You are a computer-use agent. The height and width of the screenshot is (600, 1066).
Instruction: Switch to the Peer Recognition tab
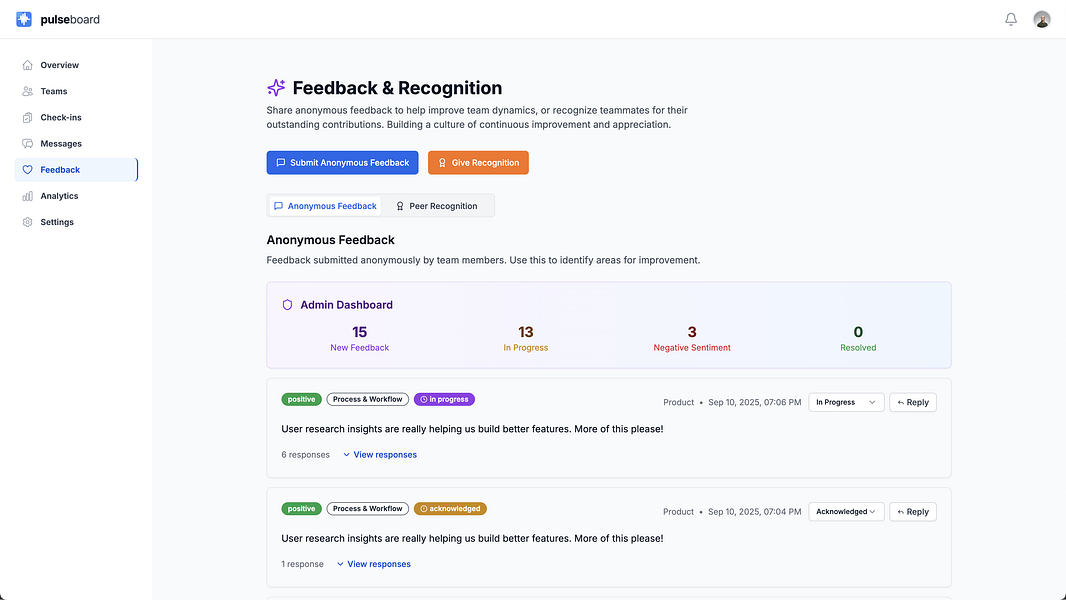coord(437,206)
